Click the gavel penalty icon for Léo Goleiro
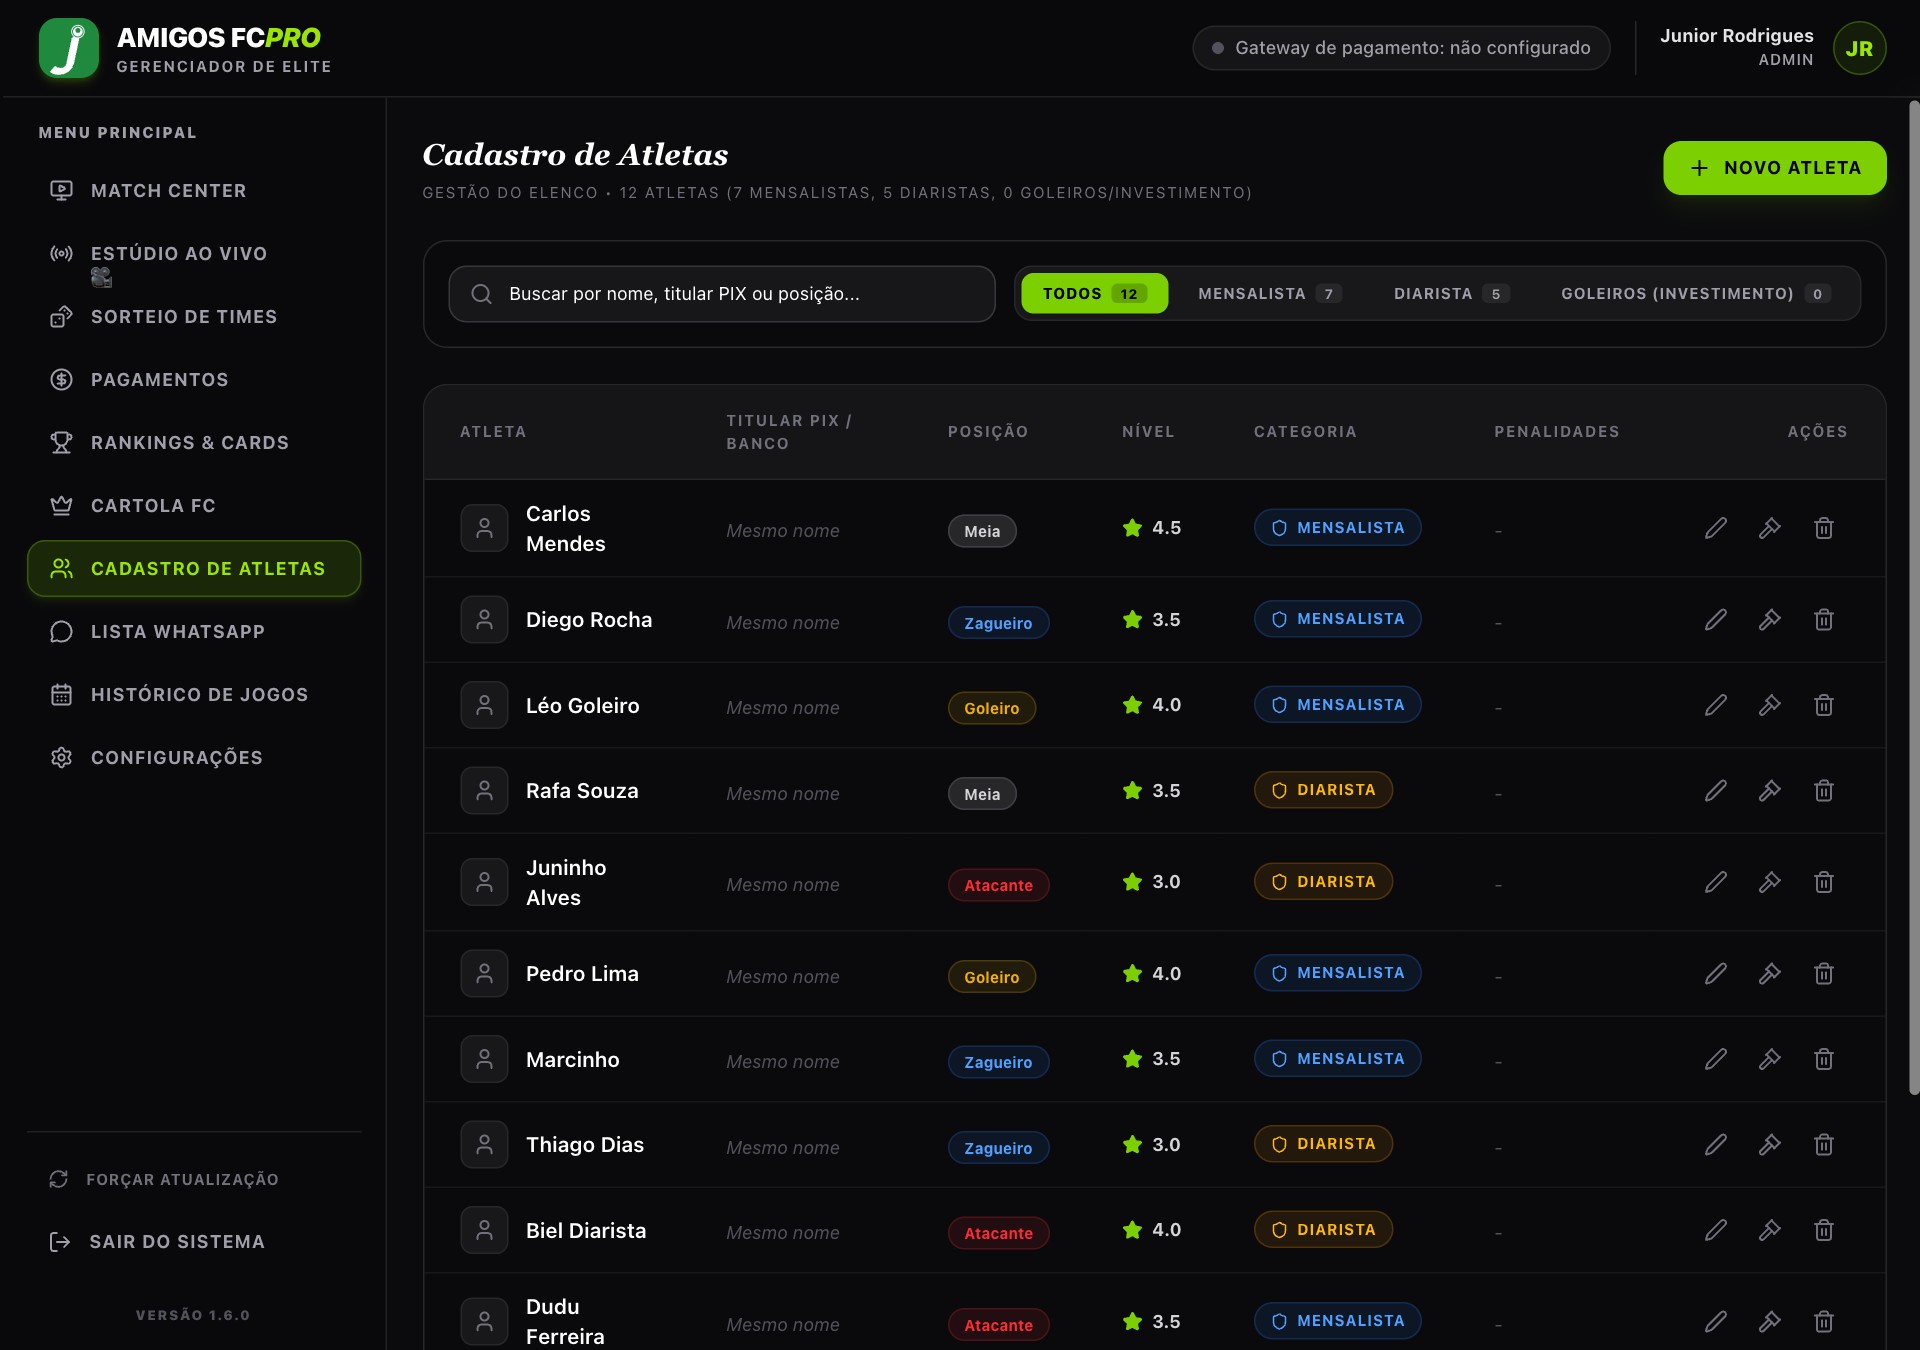This screenshot has width=1920, height=1350. [1770, 705]
